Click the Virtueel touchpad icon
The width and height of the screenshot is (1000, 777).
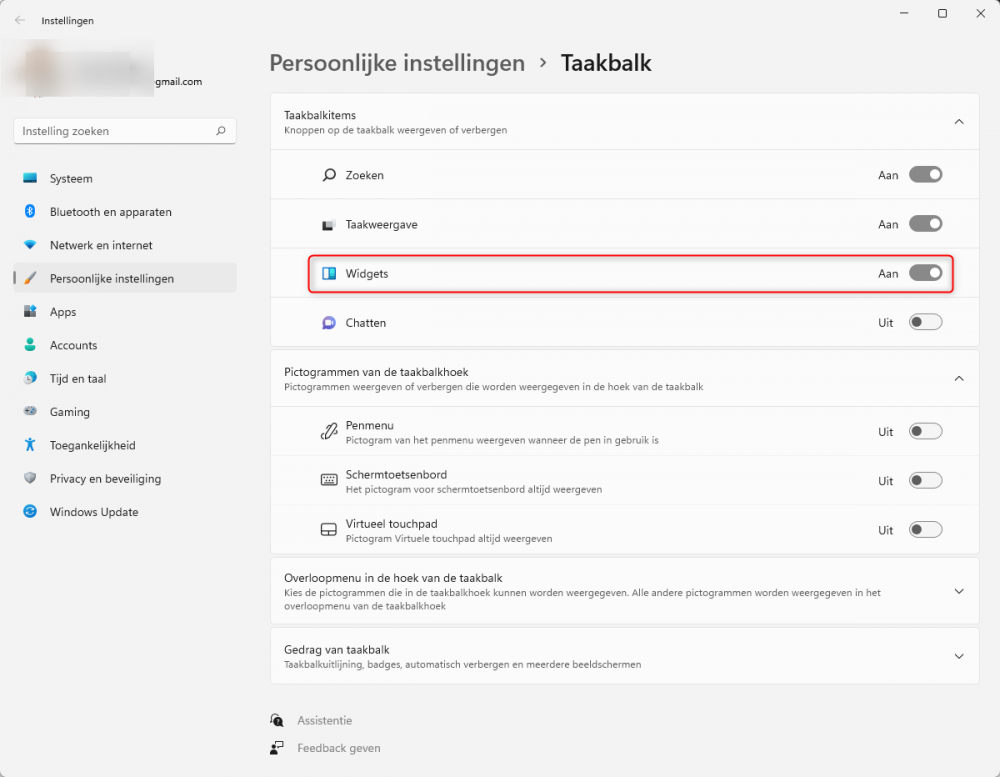pos(329,530)
